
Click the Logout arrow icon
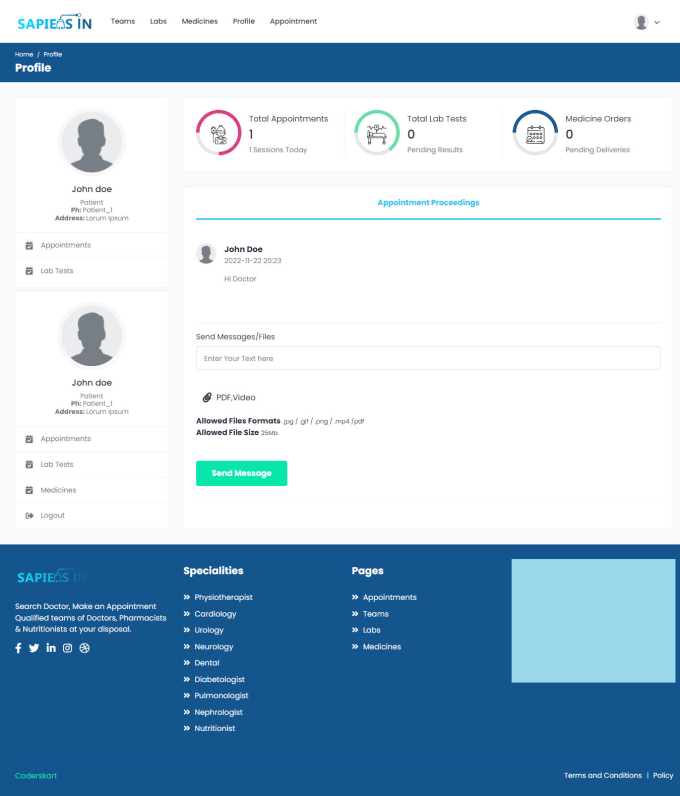[29, 516]
